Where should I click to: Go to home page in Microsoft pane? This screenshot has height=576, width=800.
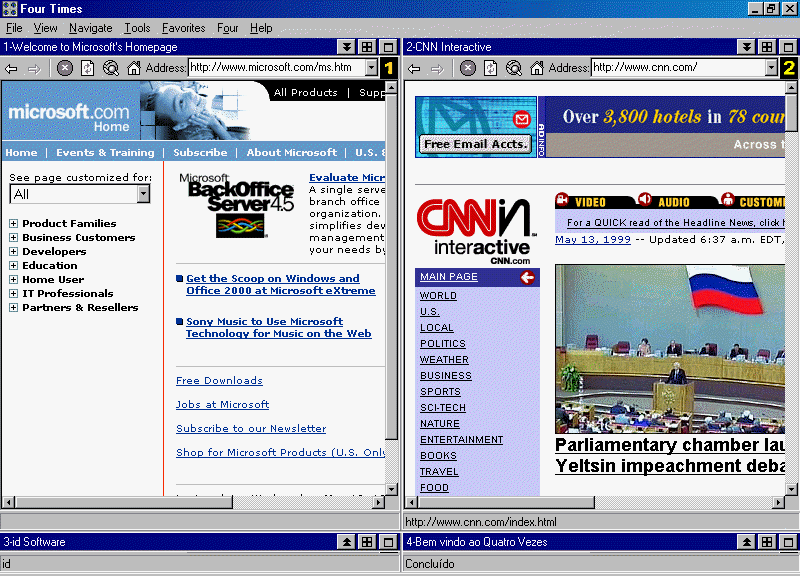coord(134,68)
